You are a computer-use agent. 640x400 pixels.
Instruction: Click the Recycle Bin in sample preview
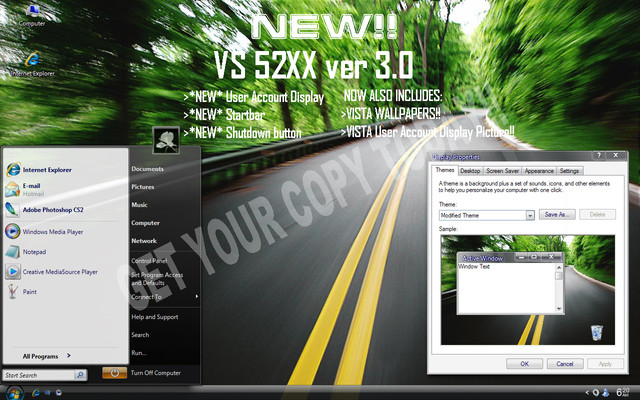pos(596,333)
